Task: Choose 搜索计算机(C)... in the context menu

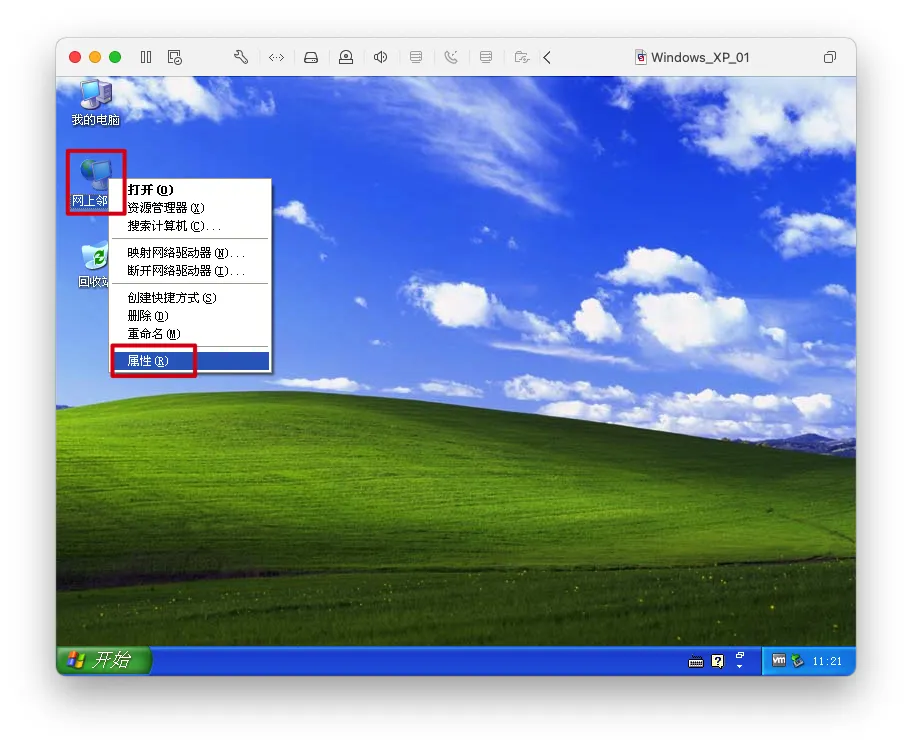Action: (x=190, y=226)
